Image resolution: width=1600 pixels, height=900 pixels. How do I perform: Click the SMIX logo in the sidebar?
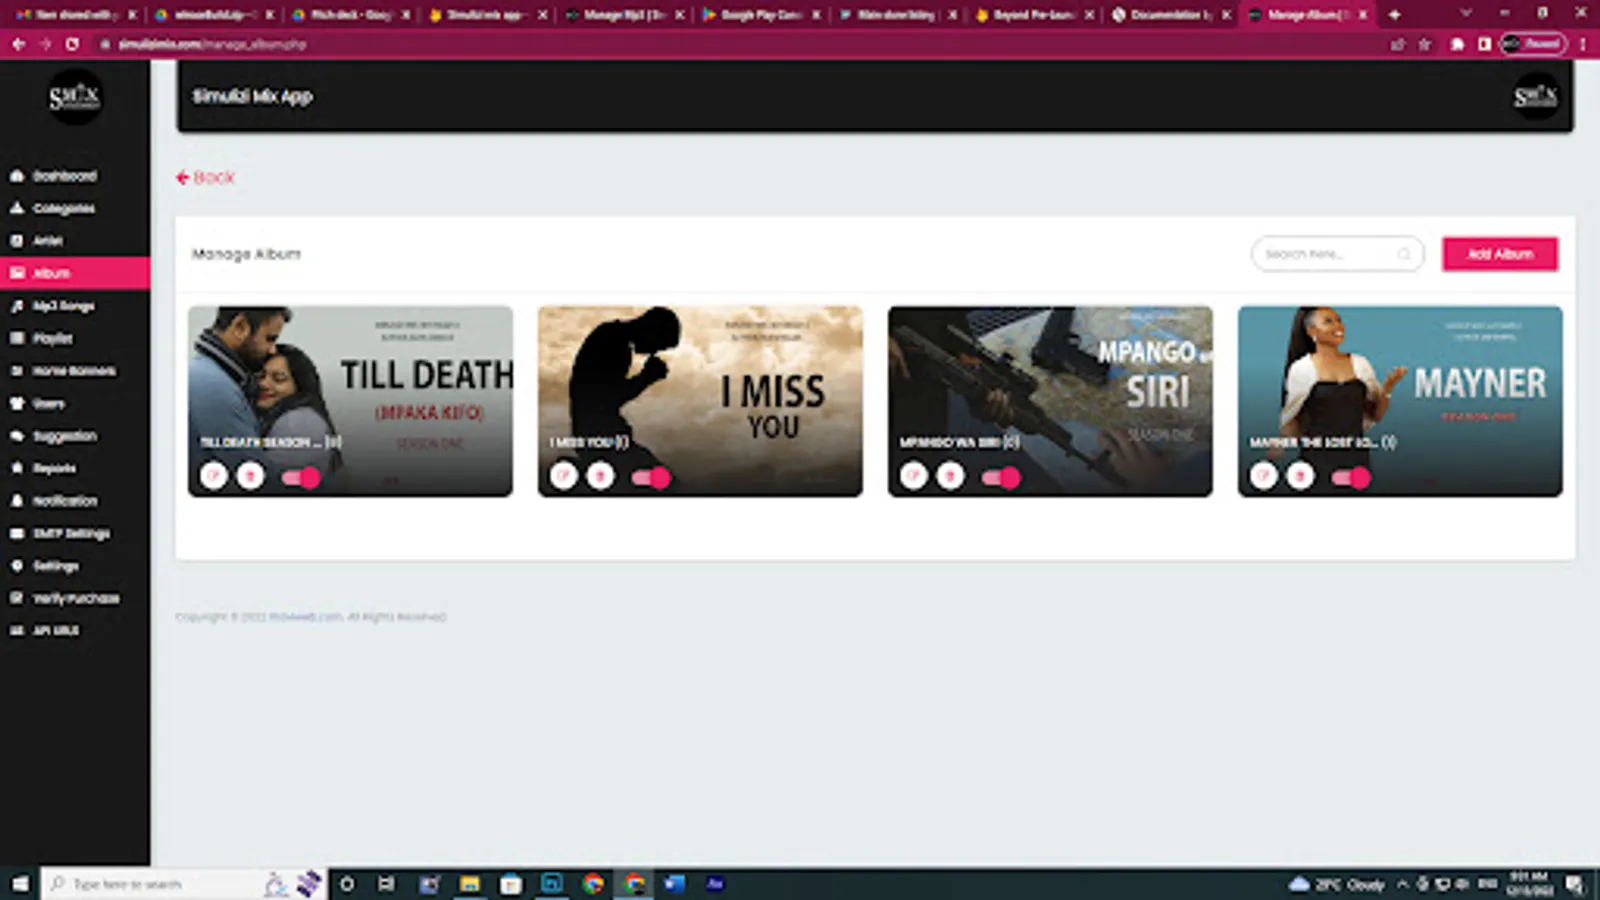(75, 97)
